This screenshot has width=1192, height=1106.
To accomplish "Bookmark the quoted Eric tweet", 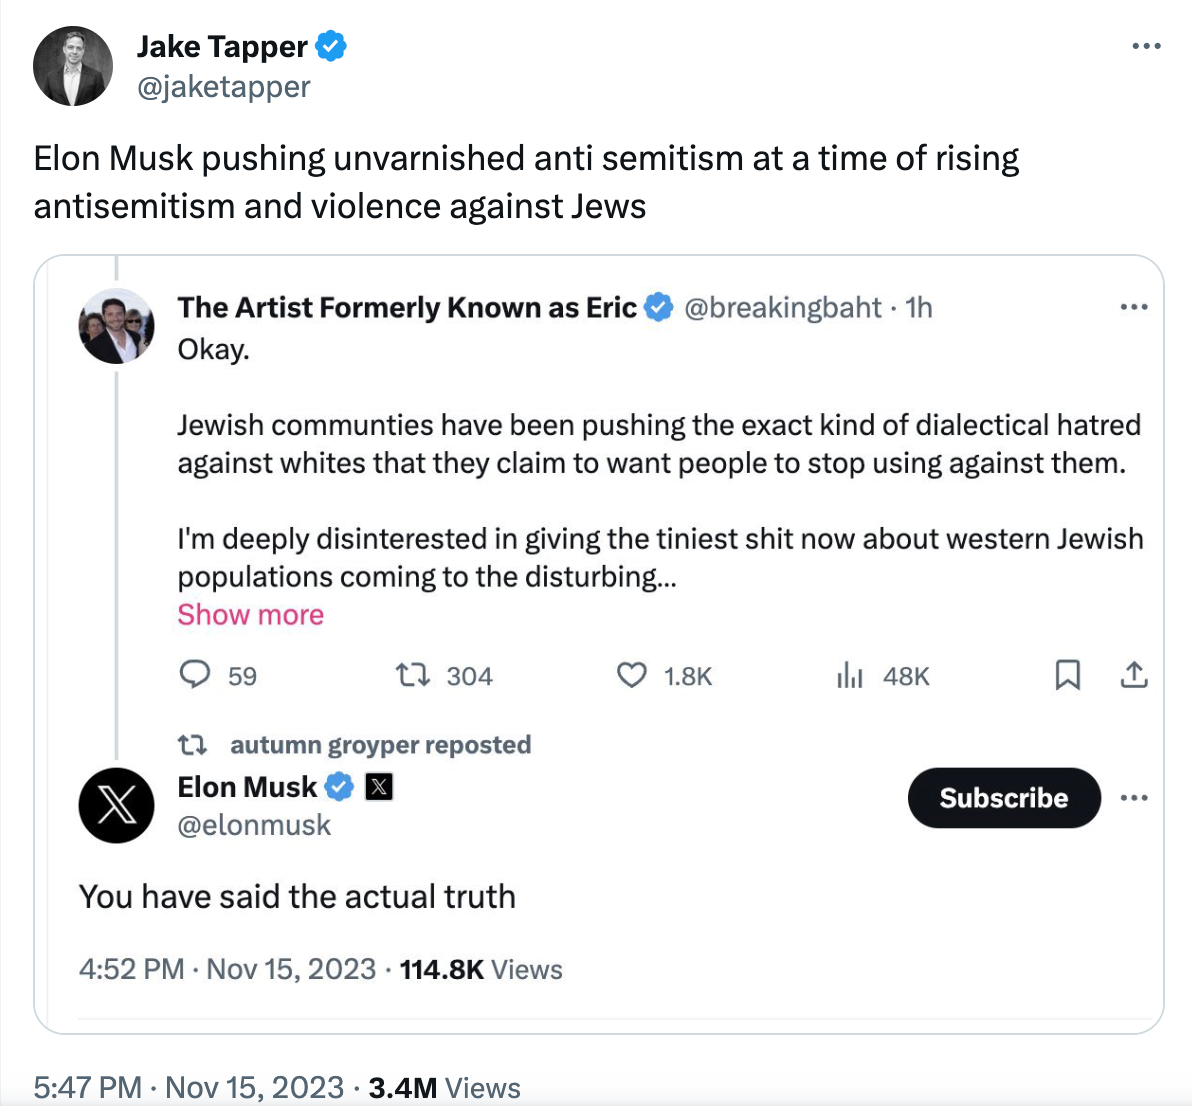I will pyautogui.click(x=1067, y=676).
